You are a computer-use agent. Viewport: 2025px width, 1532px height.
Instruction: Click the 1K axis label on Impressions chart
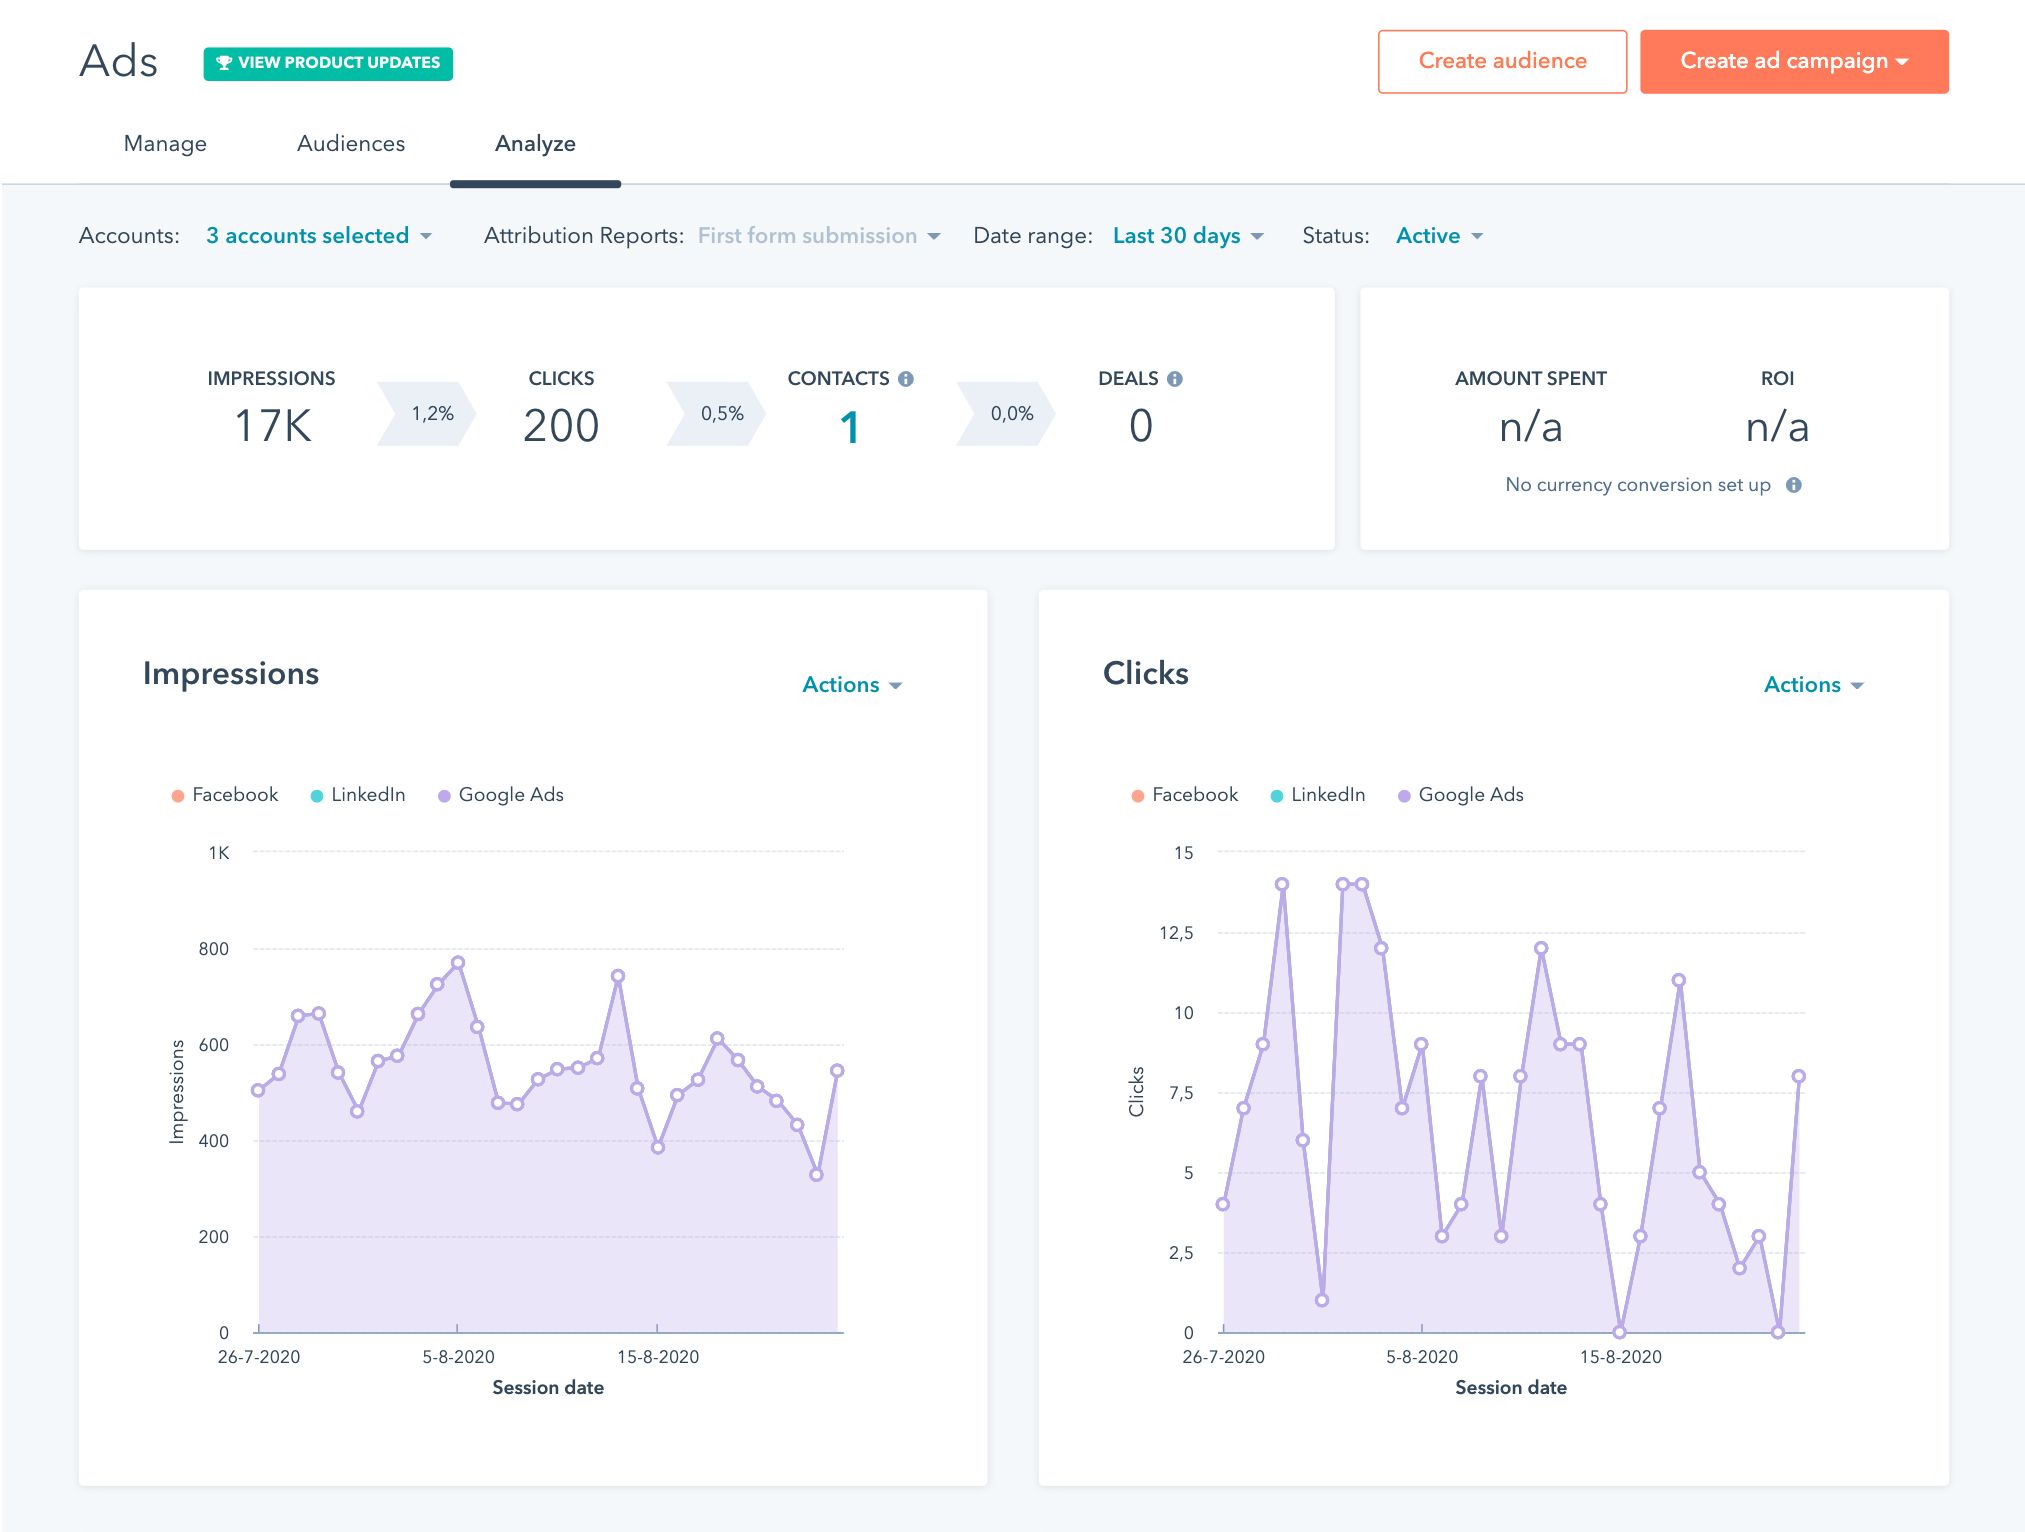(219, 853)
